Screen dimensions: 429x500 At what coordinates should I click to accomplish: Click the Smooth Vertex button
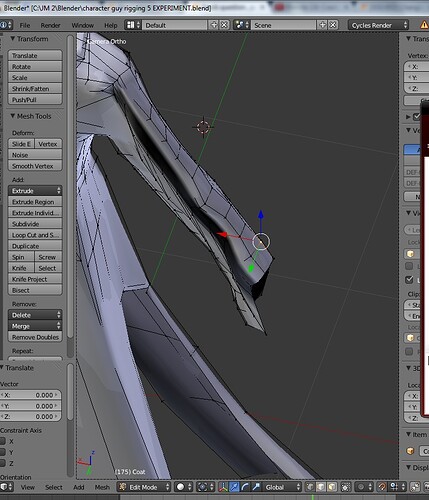tap(35, 166)
